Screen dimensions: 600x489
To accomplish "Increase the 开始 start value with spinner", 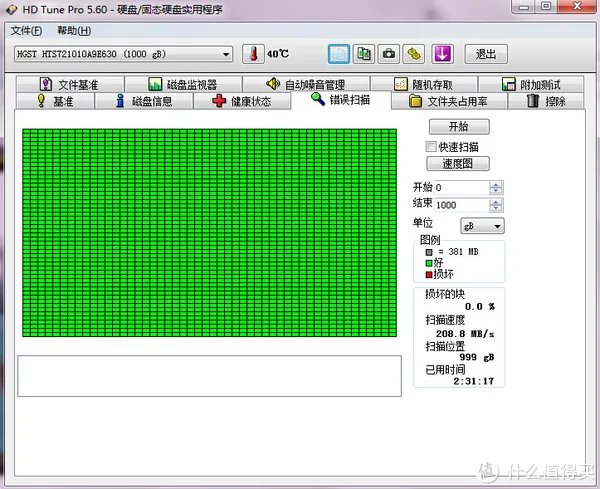I will [497, 184].
